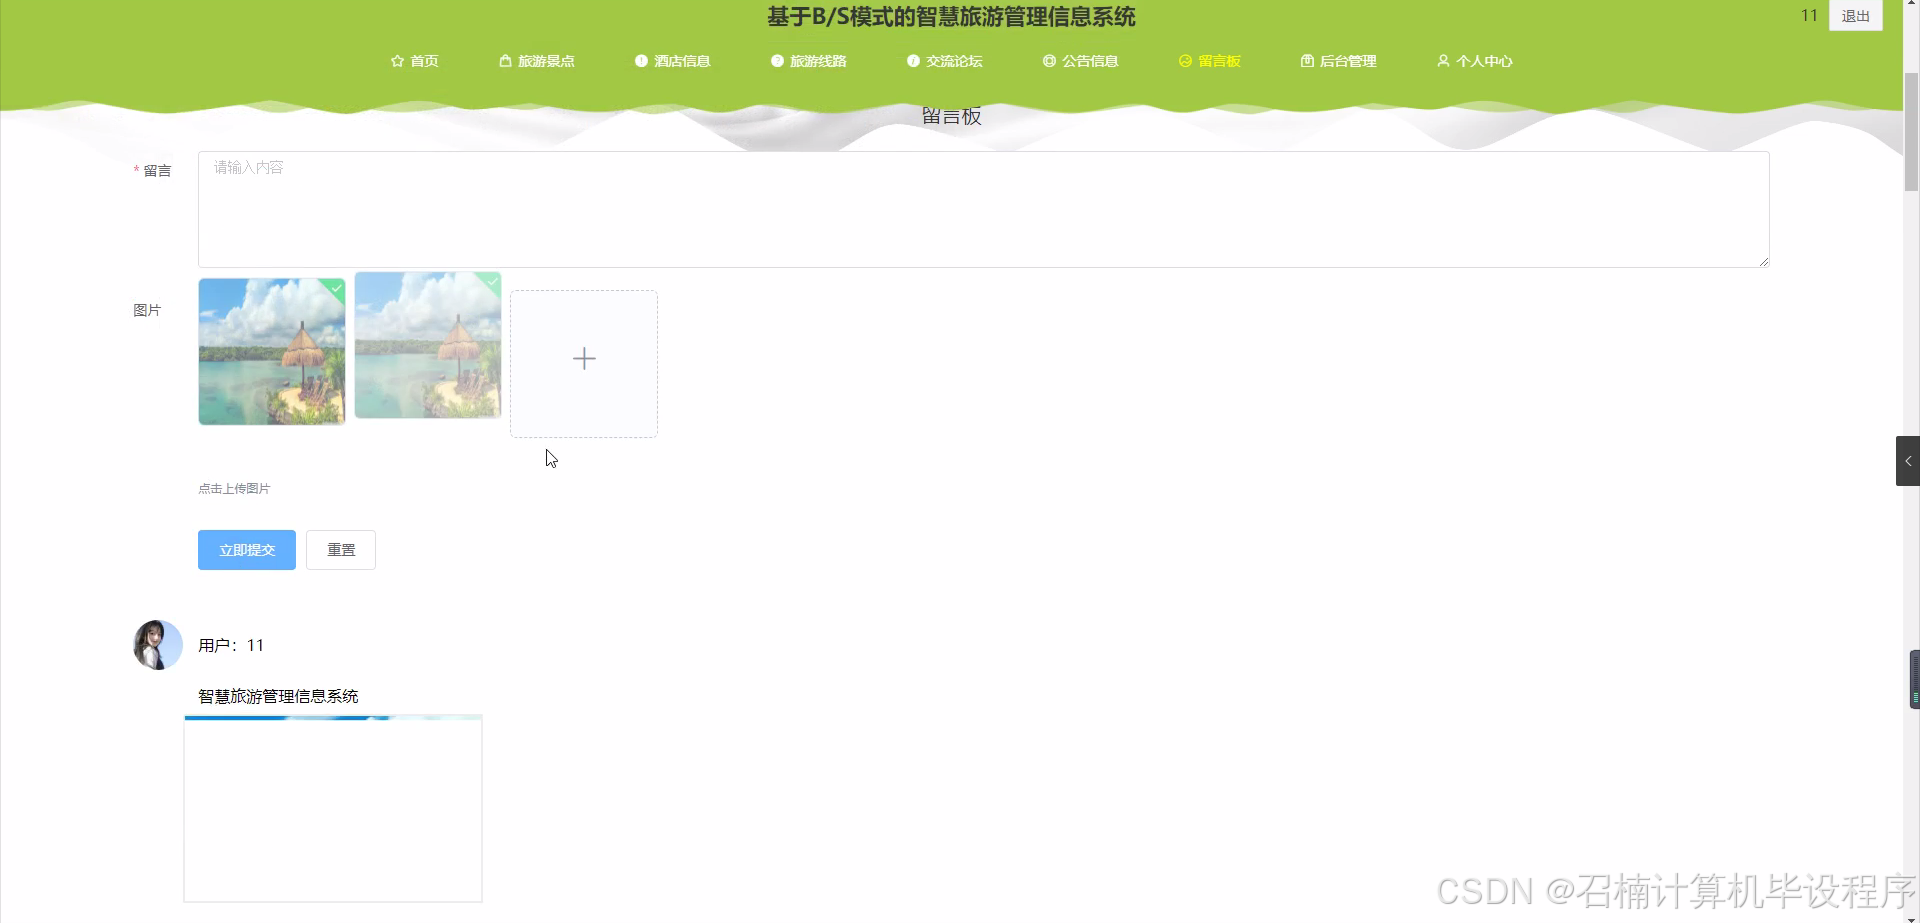Click the plus icon to add another image
Screen dimensions: 1920x923
583,359
